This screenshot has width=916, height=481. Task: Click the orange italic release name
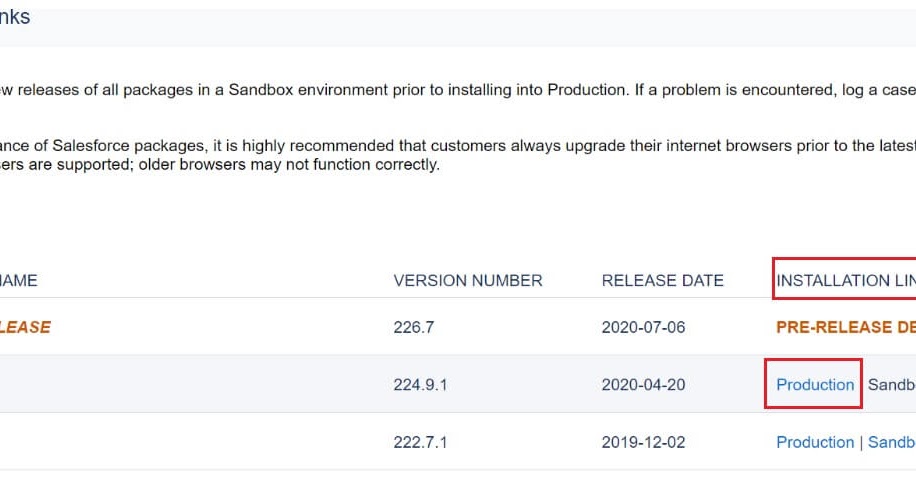pyautogui.click(x=25, y=327)
